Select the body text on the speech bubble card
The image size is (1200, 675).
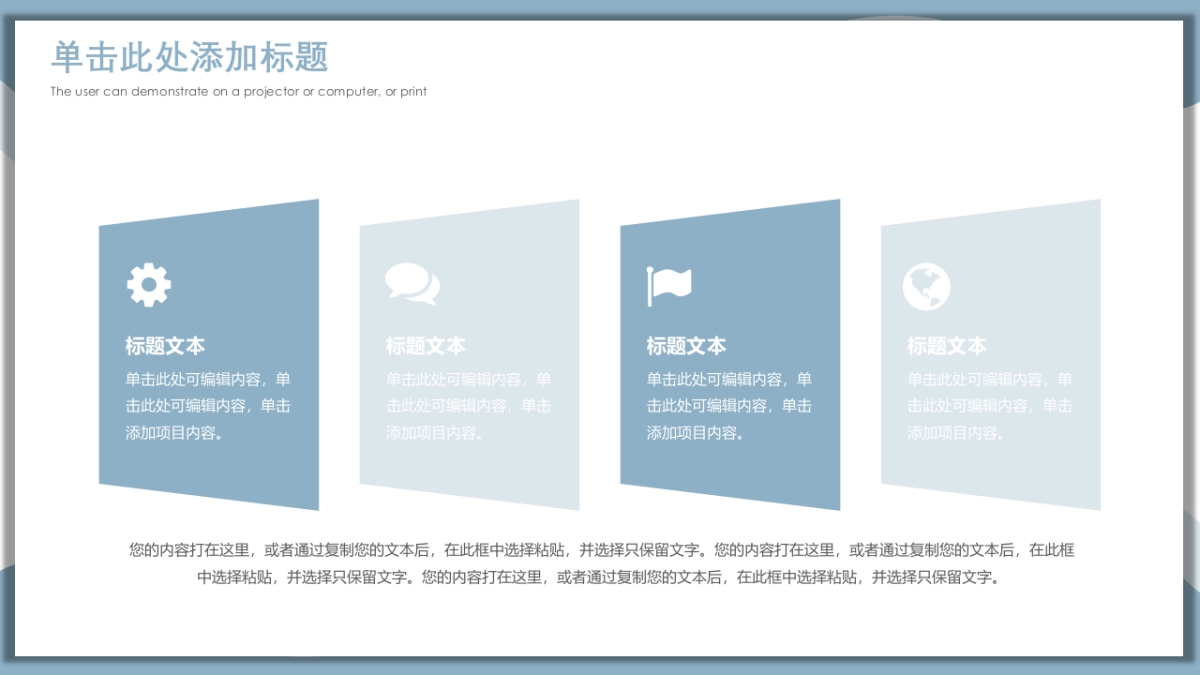(470, 406)
